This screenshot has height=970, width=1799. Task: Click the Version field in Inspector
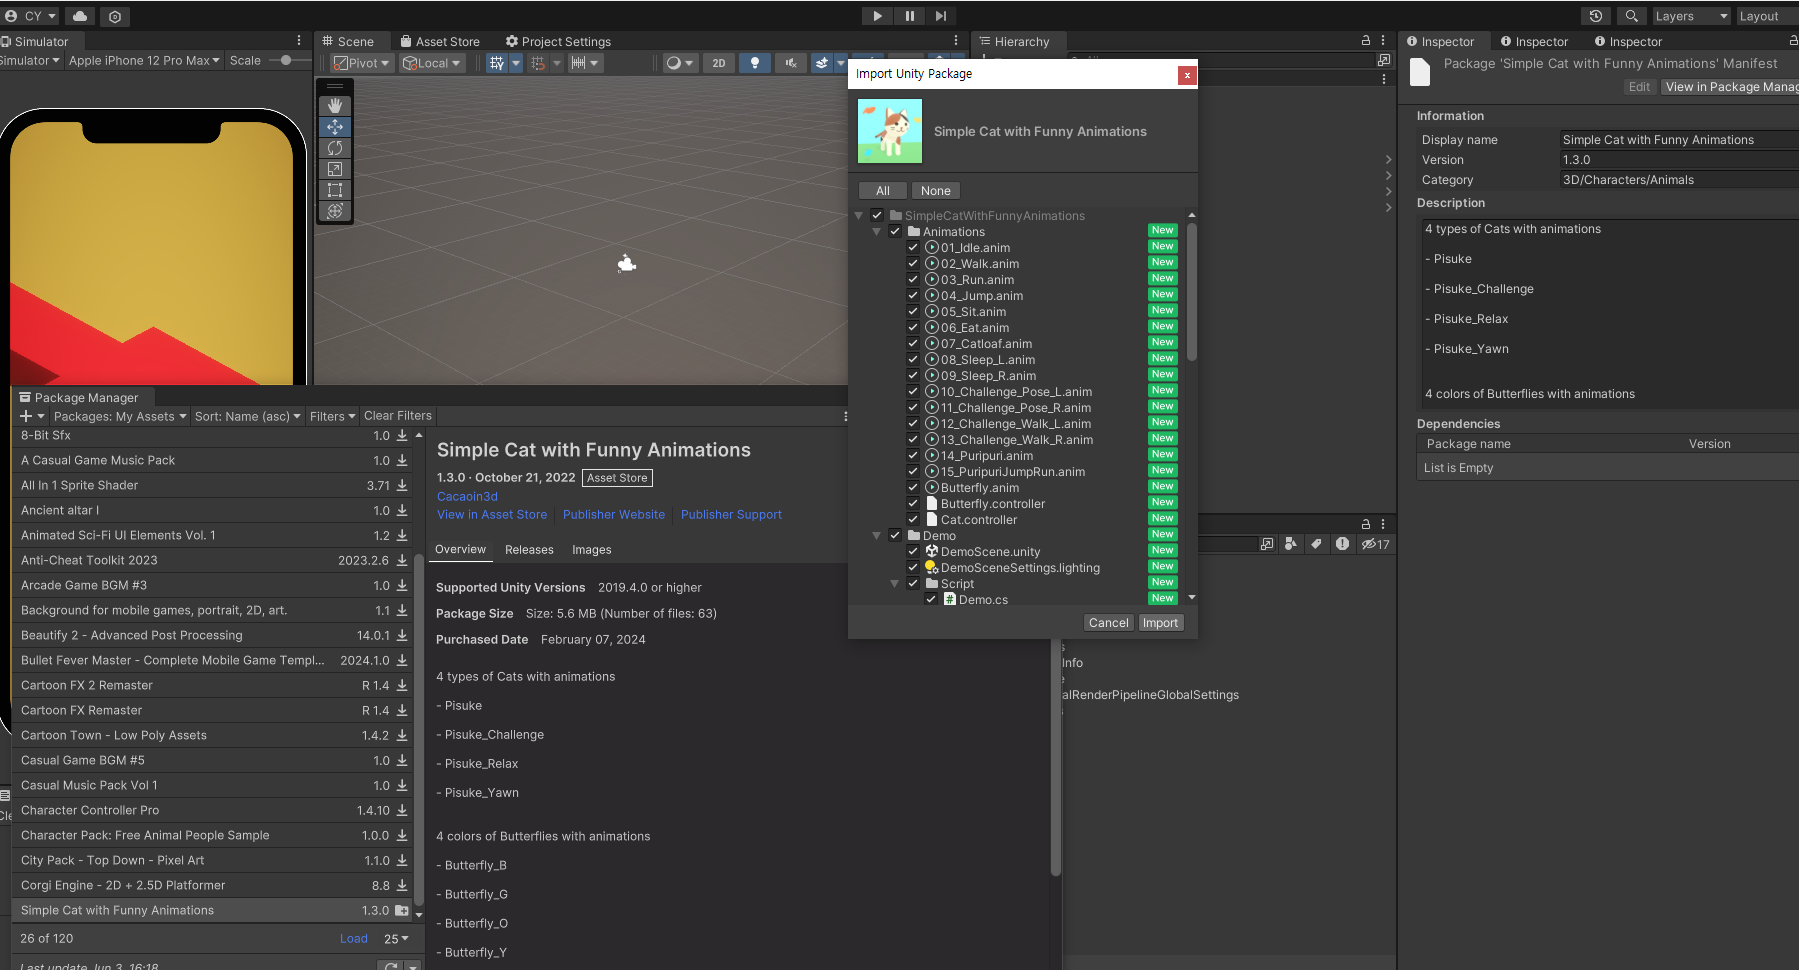[x=1679, y=160]
